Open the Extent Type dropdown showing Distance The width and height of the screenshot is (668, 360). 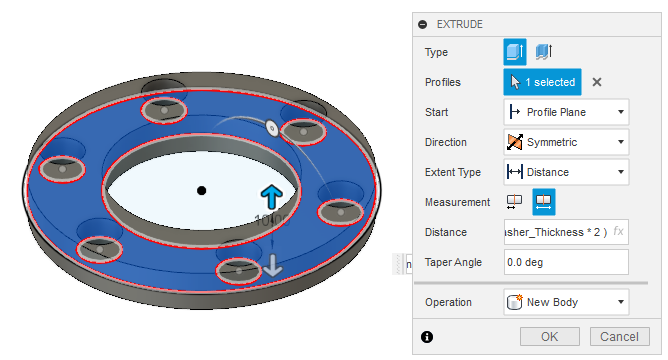[x=566, y=172]
